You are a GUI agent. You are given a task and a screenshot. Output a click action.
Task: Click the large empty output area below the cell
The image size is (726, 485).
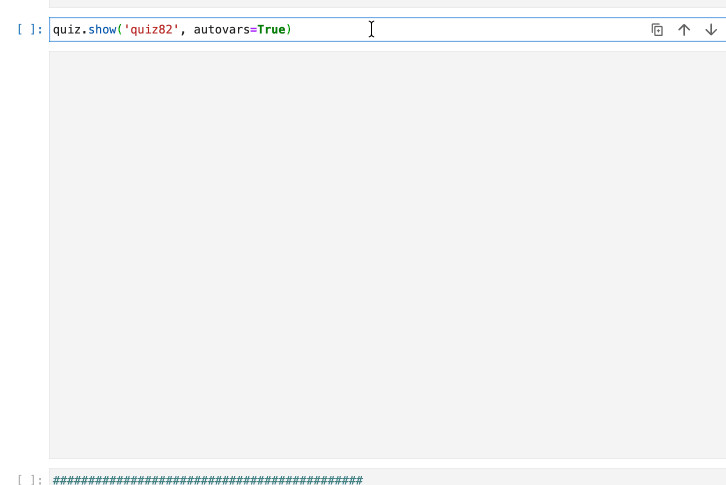click(x=387, y=255)
